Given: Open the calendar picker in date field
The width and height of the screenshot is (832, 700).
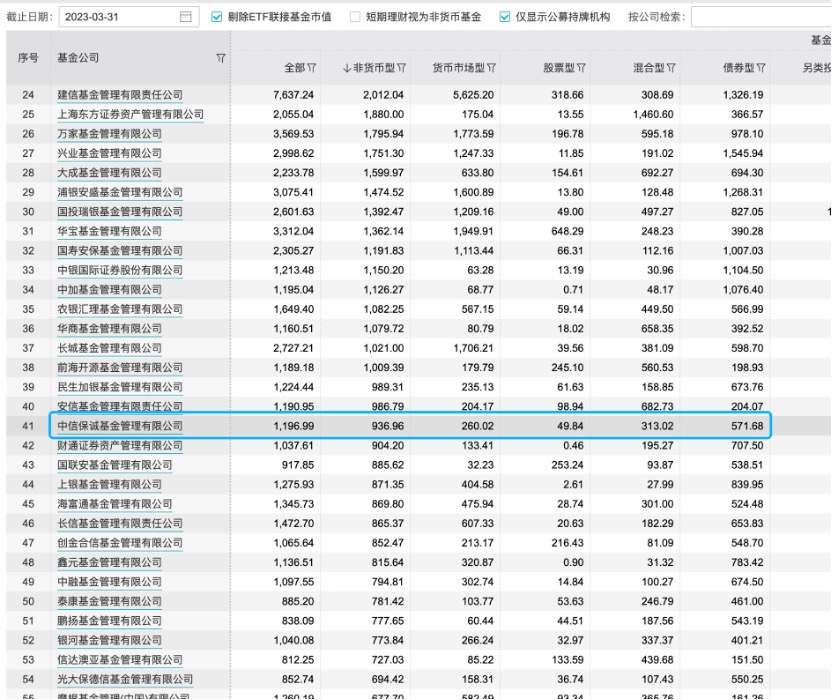Looking at the screenshot, I should point(185,16).
